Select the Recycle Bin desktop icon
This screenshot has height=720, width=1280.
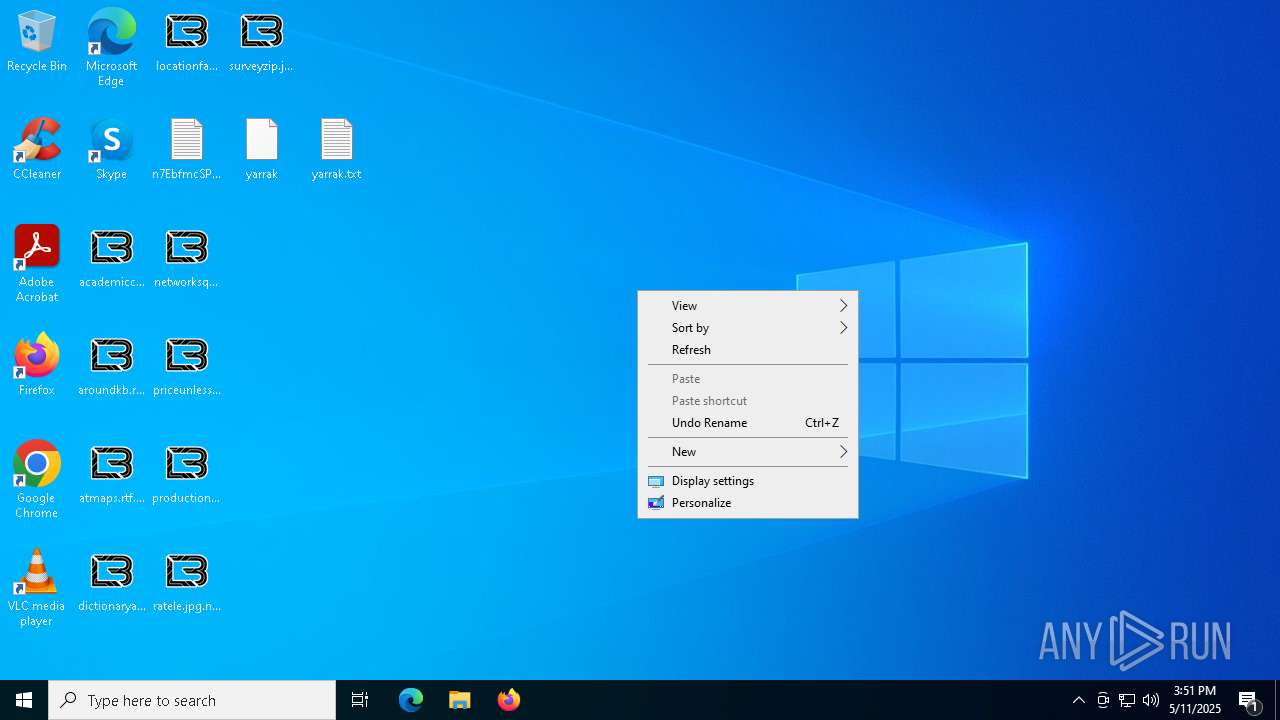pos(37,42)
